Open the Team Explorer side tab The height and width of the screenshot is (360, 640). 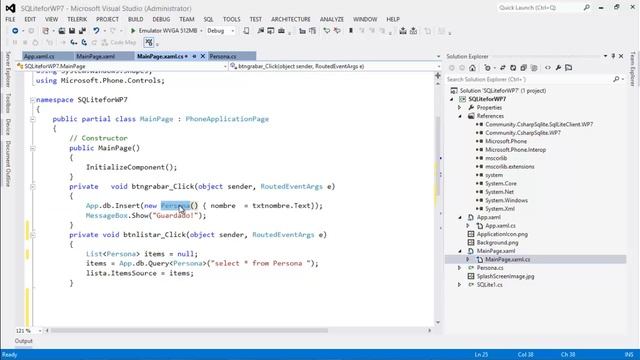coord(633,69)
